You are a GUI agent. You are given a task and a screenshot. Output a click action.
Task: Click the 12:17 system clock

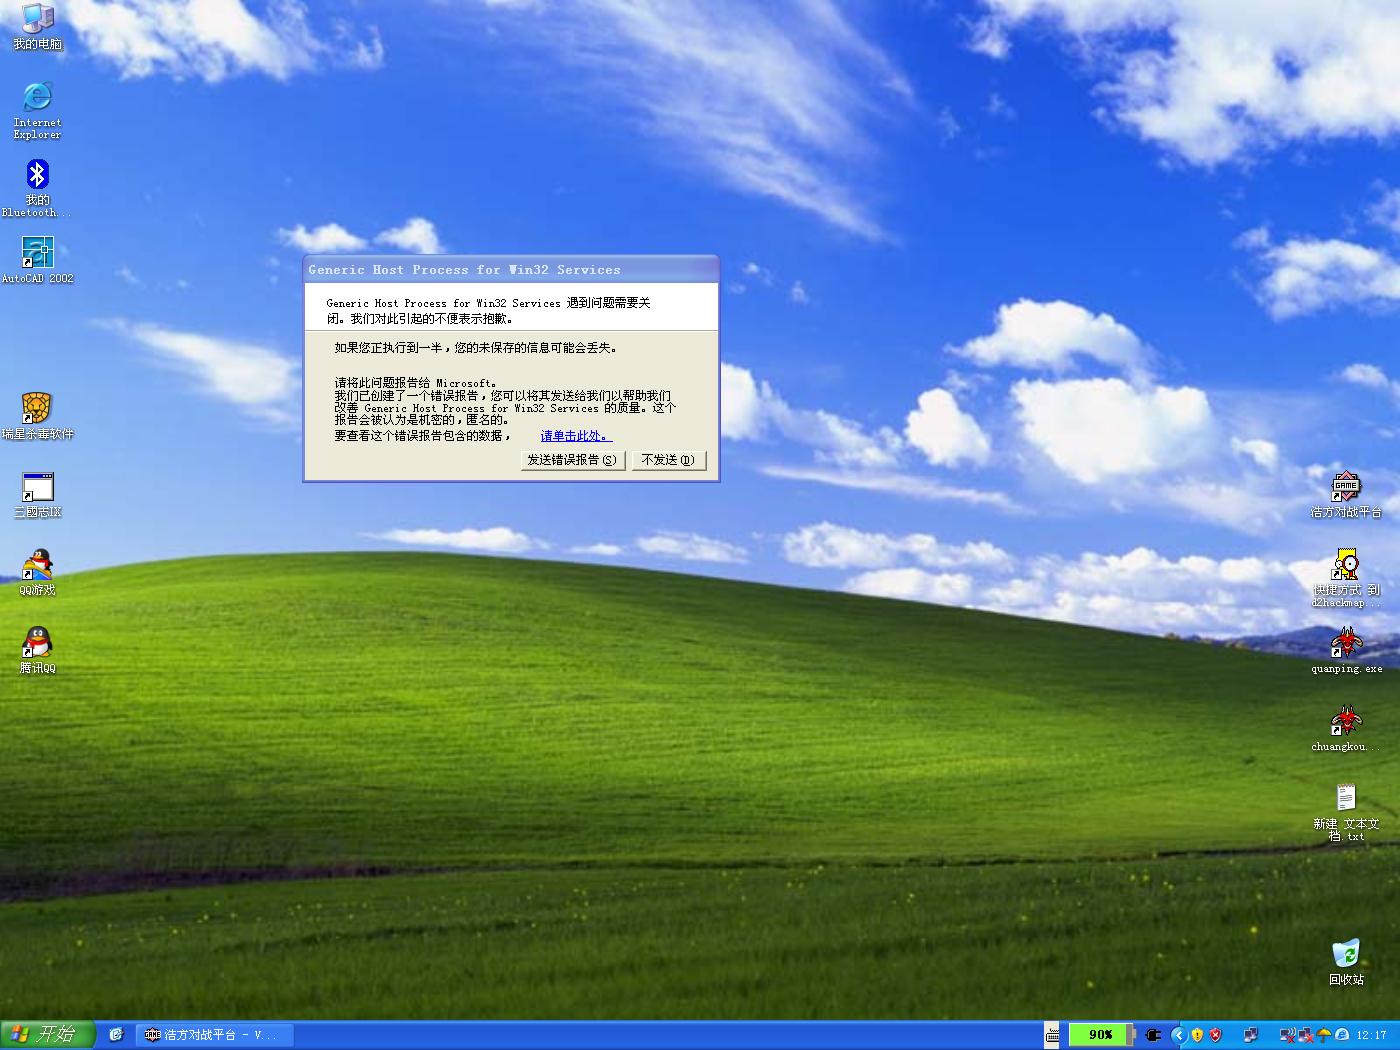[x=1372, y=1035]
